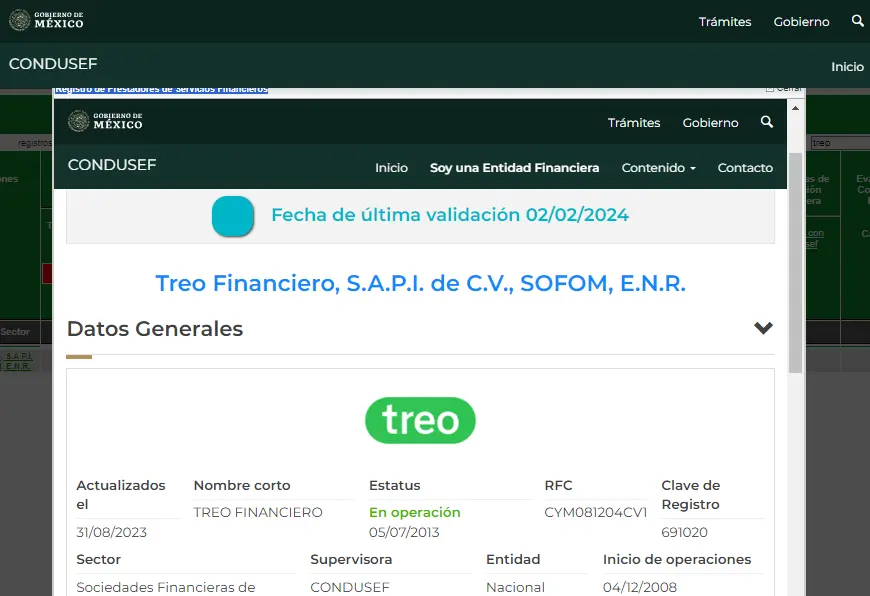Click the modal's vertical scrollbar thumb
The image size is (870, 596).
click(x=795, y=262)
